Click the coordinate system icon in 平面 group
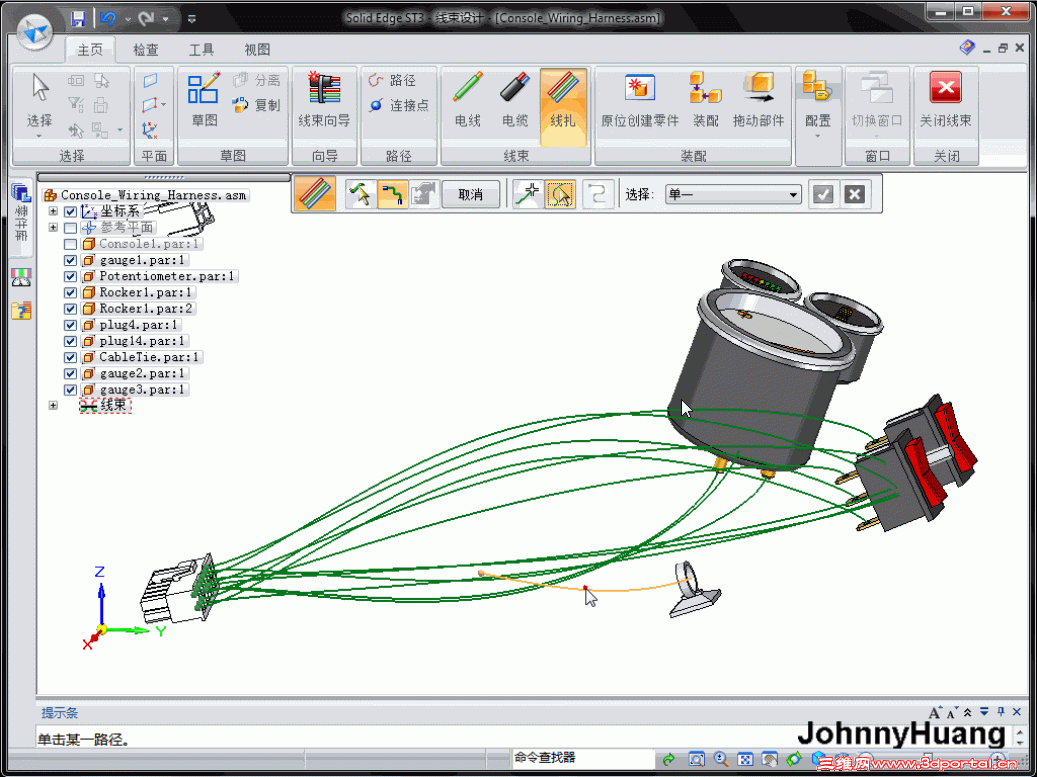The height and width of the screenshot is (777, 1037). coord(150,130)
